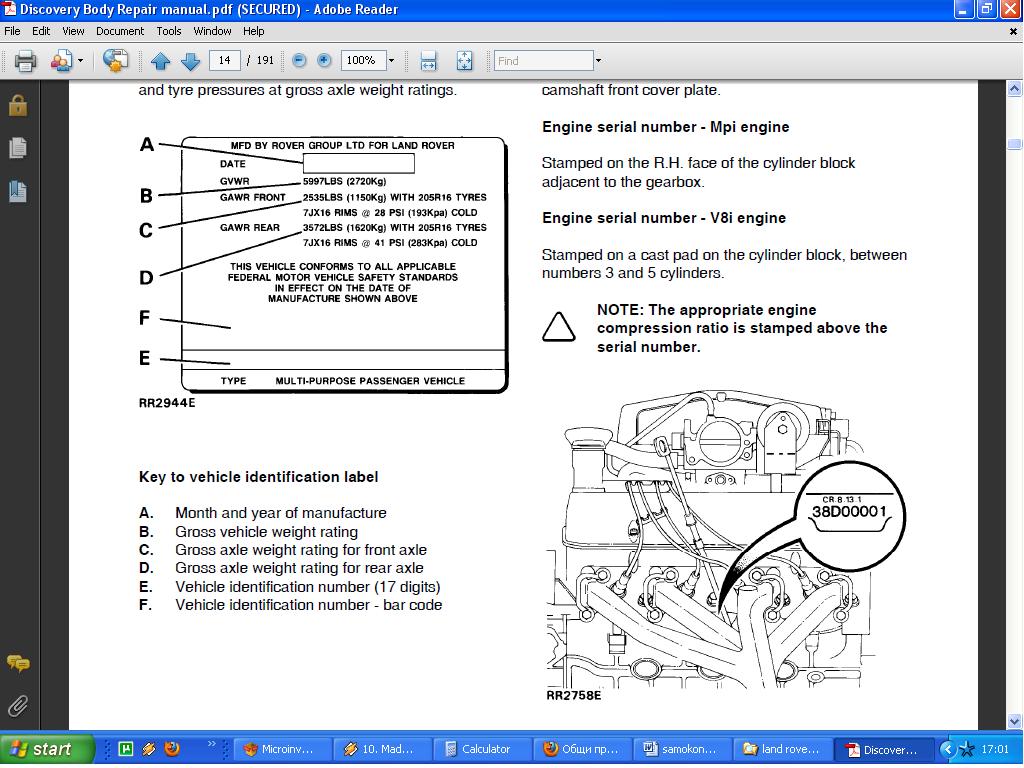Viewport: 1024px width, 768px height.
Task: Open the Find options dropdown arrow
Action: (x=598, y=61)
